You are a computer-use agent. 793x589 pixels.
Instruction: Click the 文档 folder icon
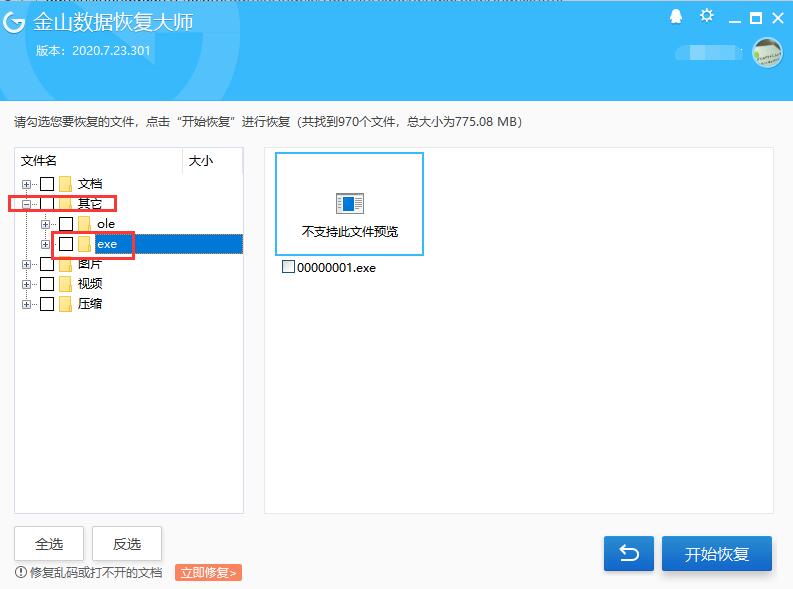(66, 184)
